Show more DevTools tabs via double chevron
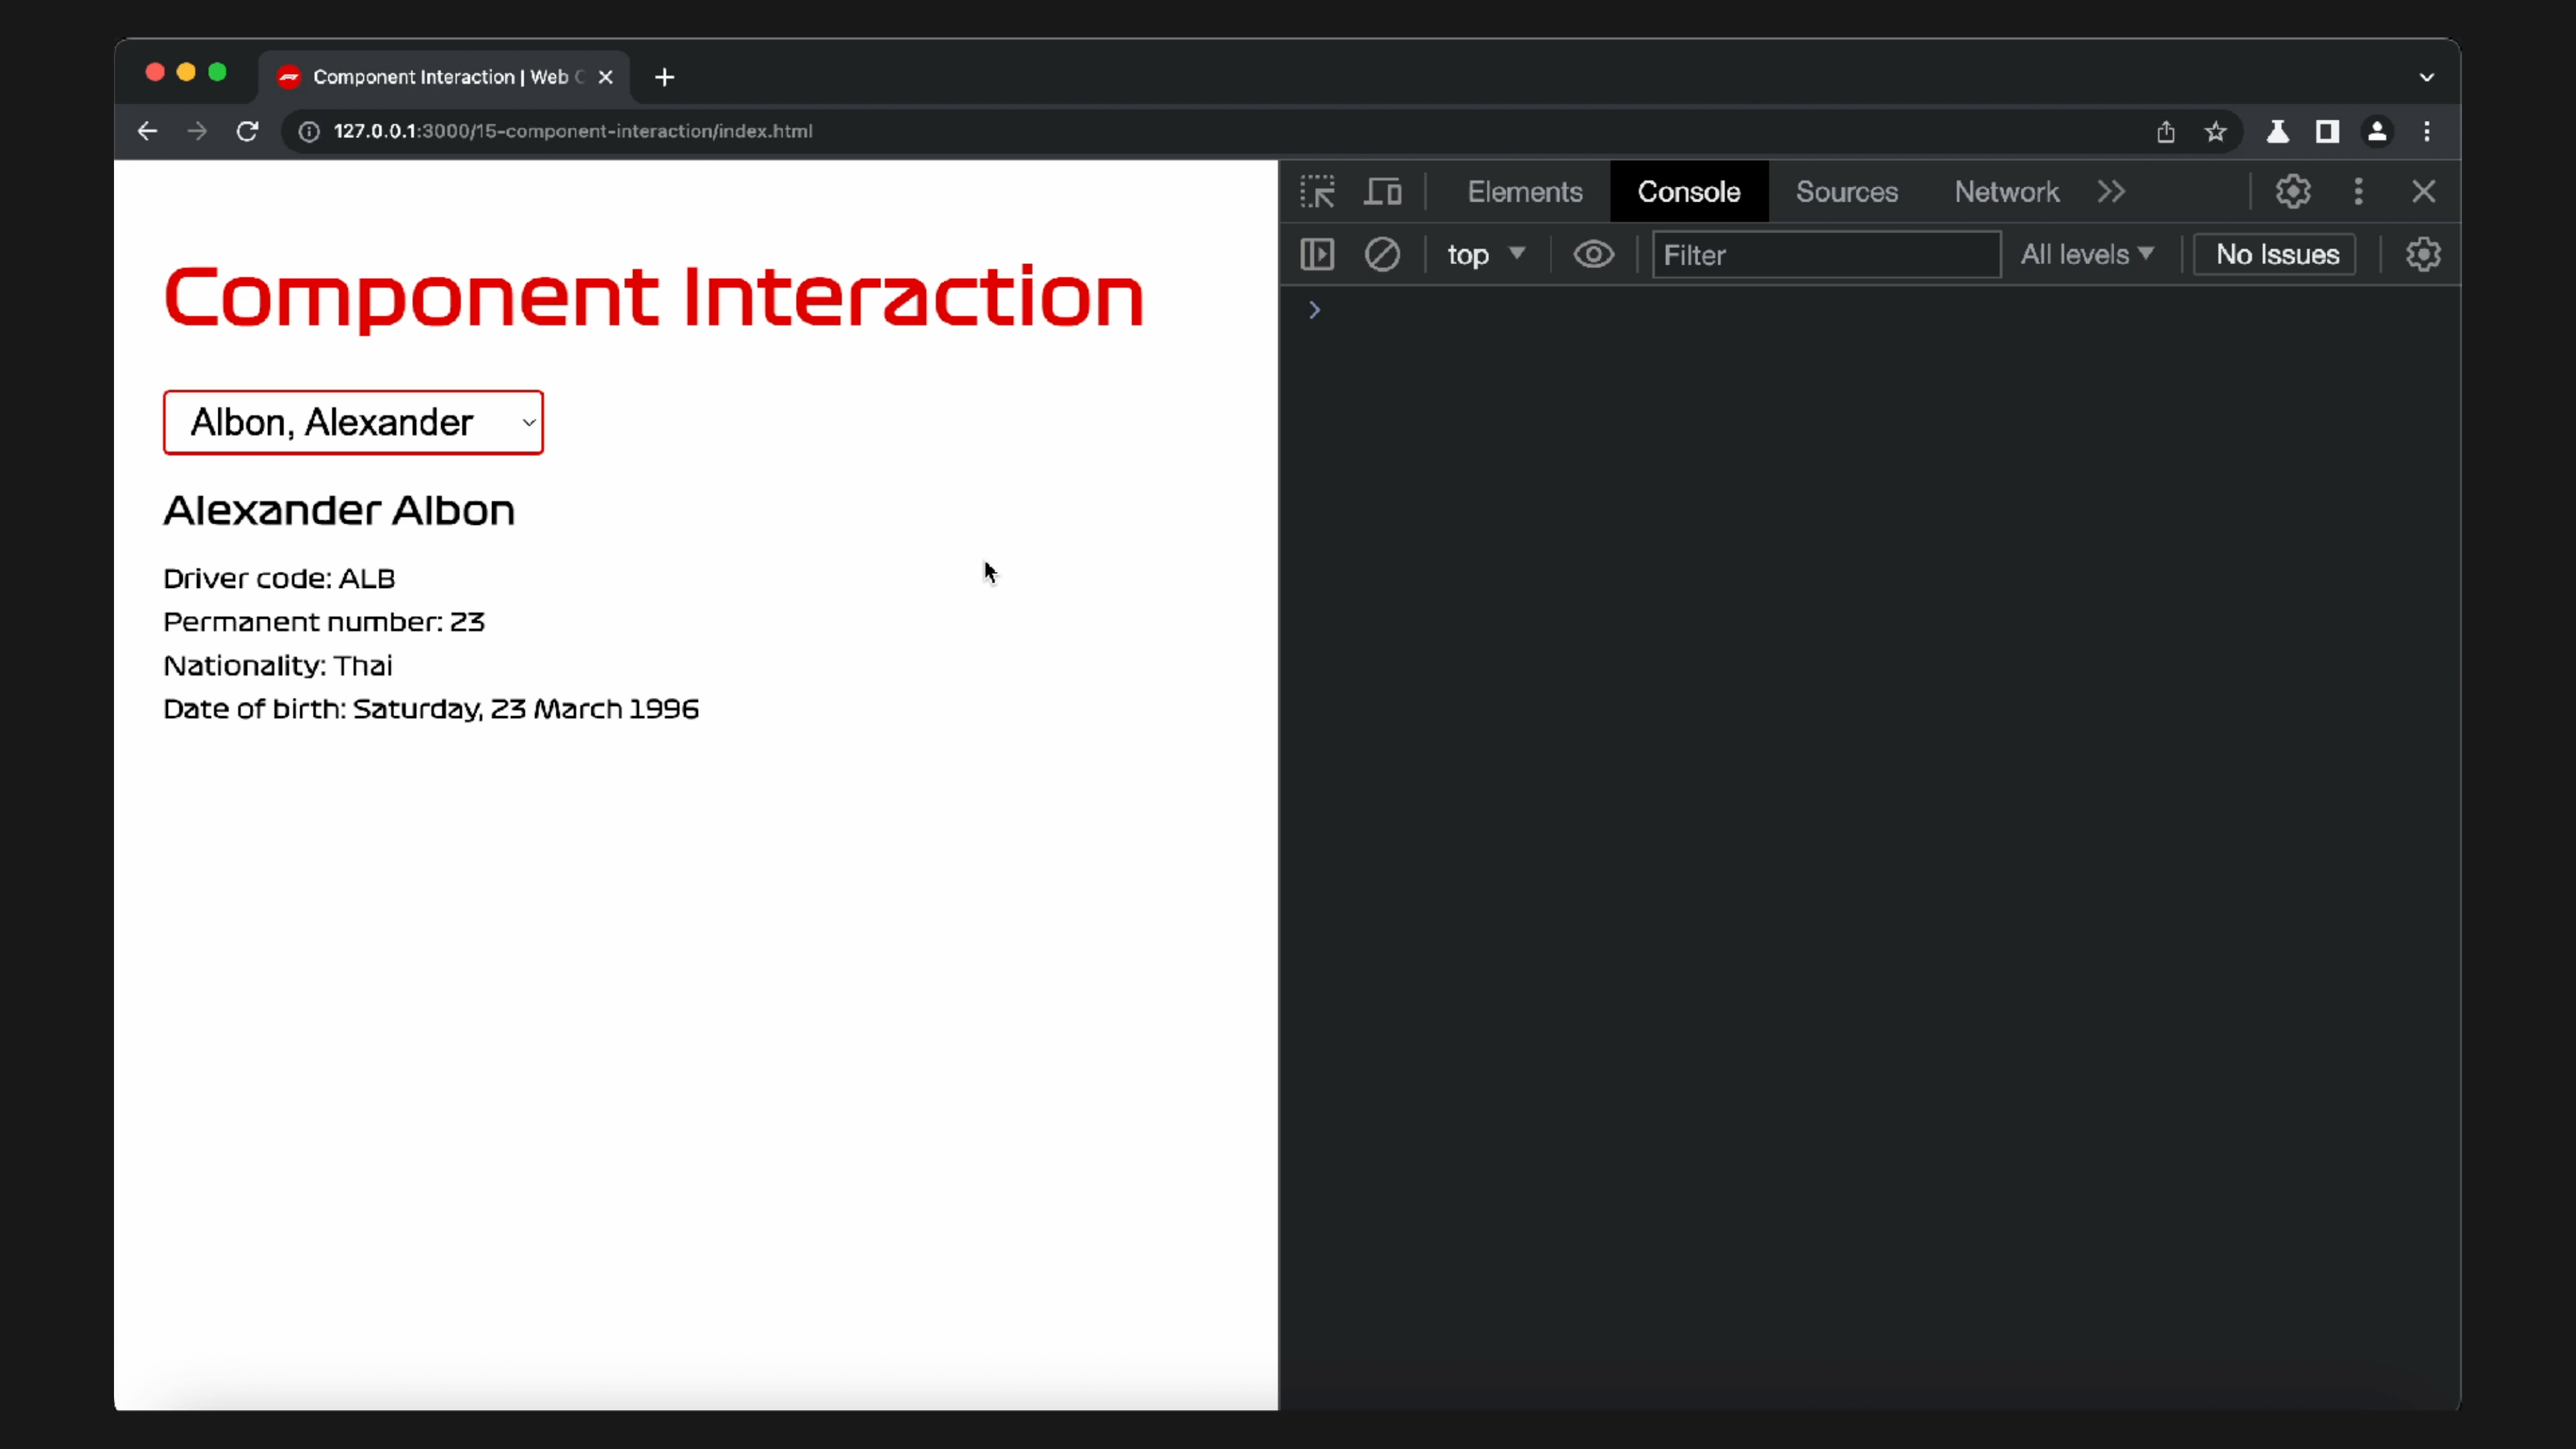Image resolution: width=2576 pixels, height=1449 pixels. click(2111, 191)
